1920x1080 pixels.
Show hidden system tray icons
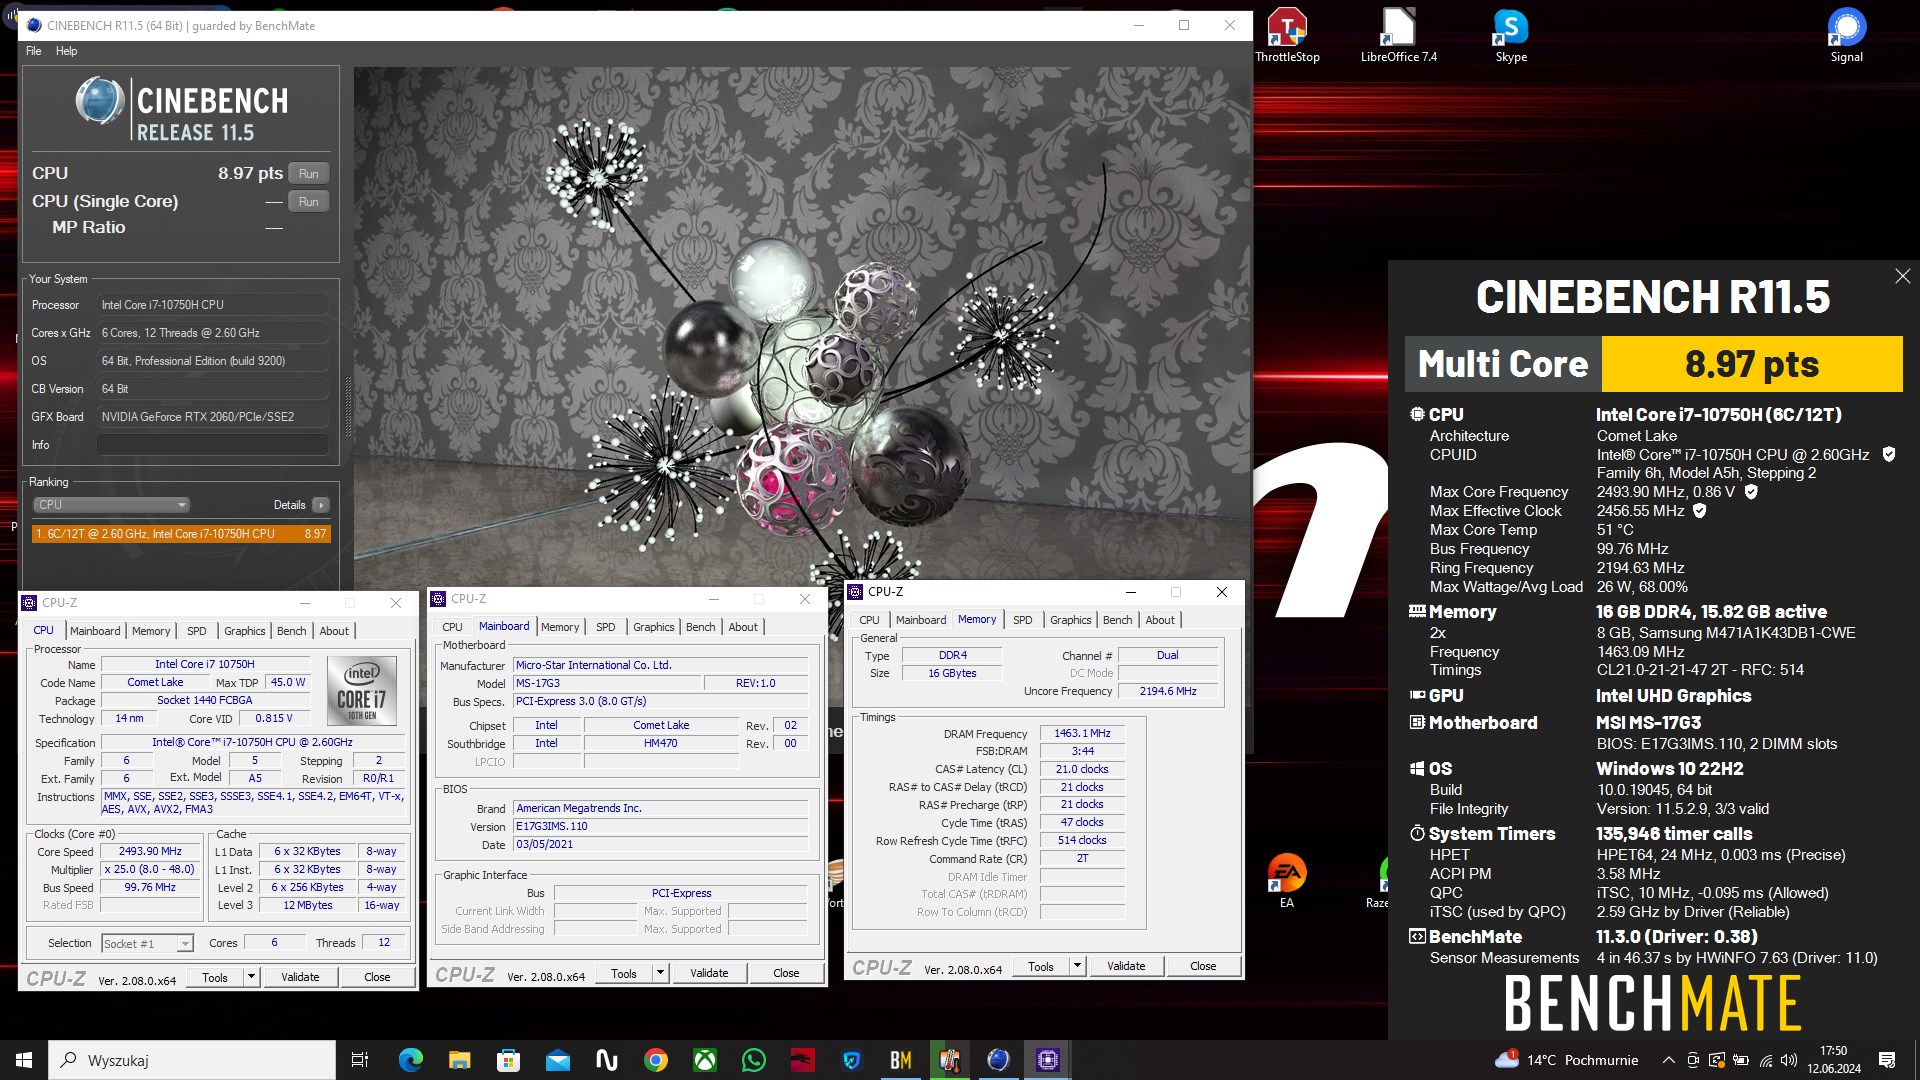1668,1060
